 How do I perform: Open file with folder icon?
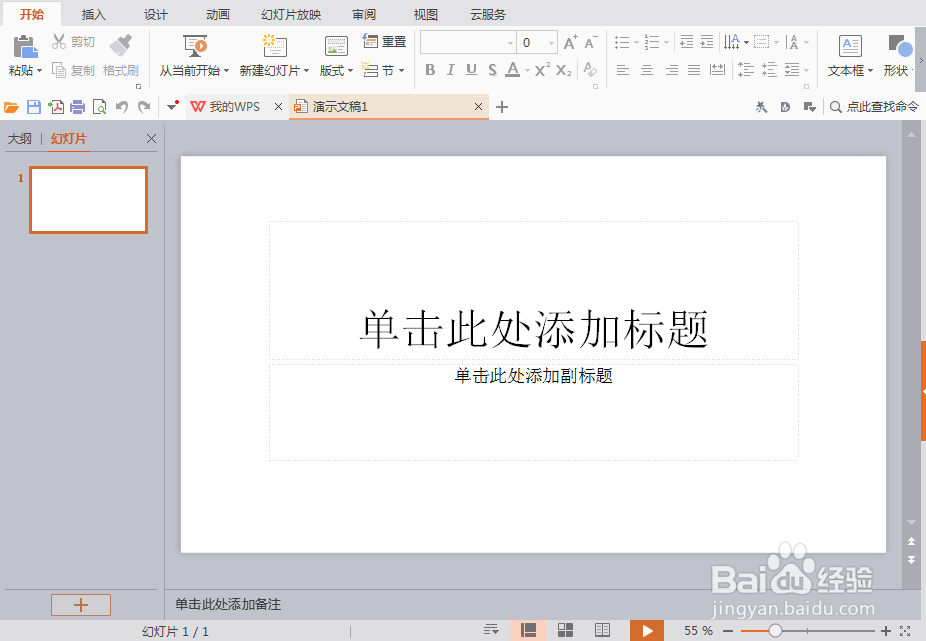coord(11,107)
